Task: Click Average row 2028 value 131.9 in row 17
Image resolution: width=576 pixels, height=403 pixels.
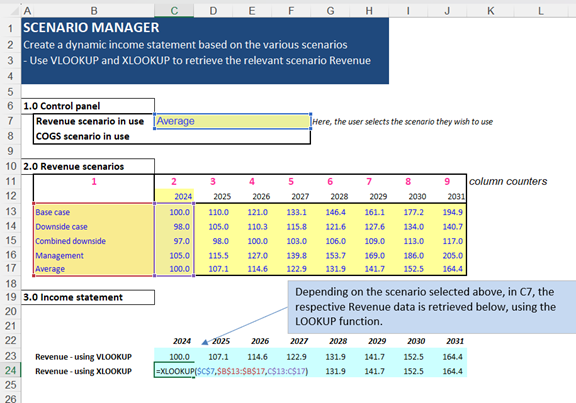Action: click(x=335, y=269)
